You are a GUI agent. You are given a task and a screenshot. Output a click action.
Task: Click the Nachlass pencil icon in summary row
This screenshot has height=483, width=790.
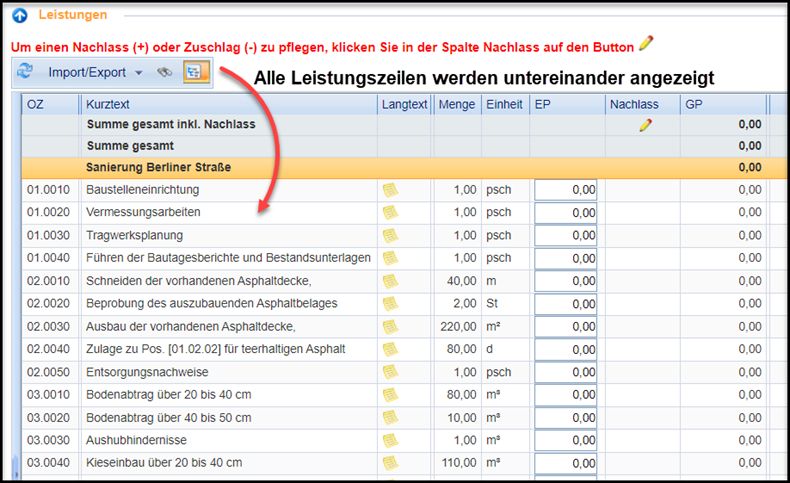pos(645,125)
